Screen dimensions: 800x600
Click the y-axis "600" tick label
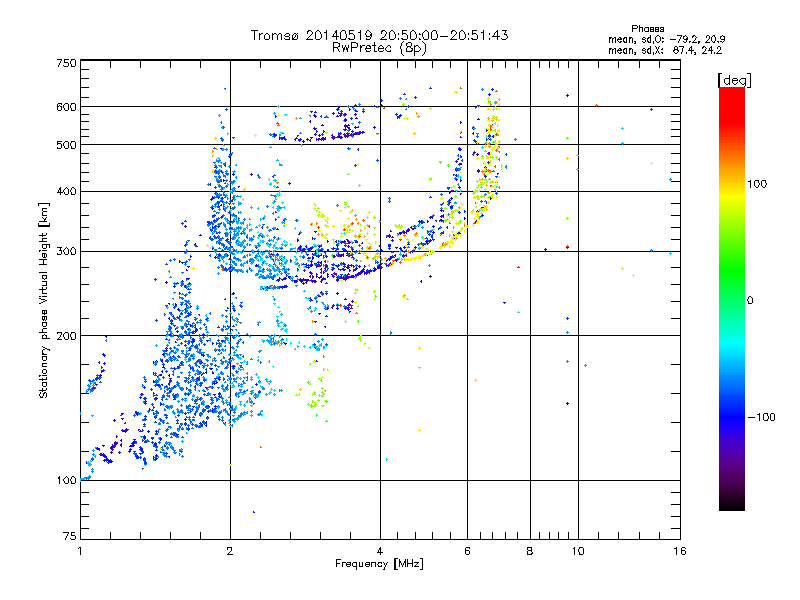coord(66,107)
